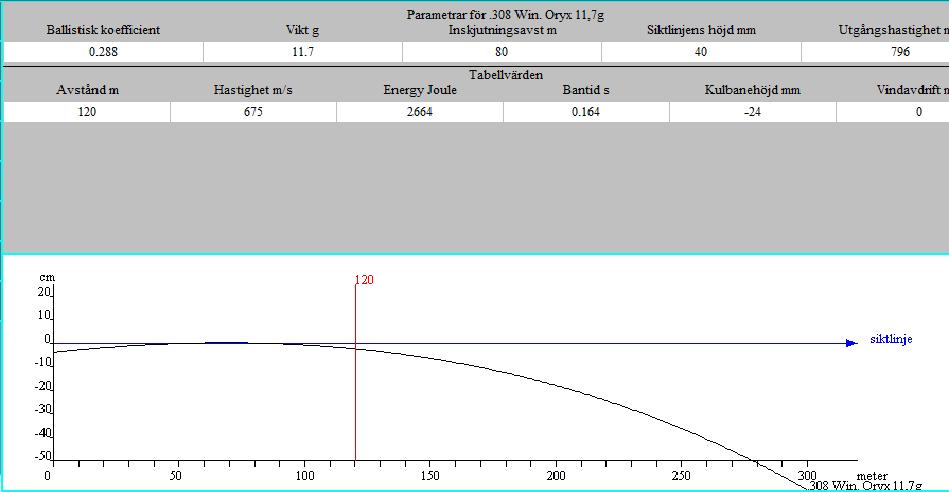Click the Kulbanehöjd mm column header
The height and width of the screenshot is (492, 949).
tap(752, 90)
